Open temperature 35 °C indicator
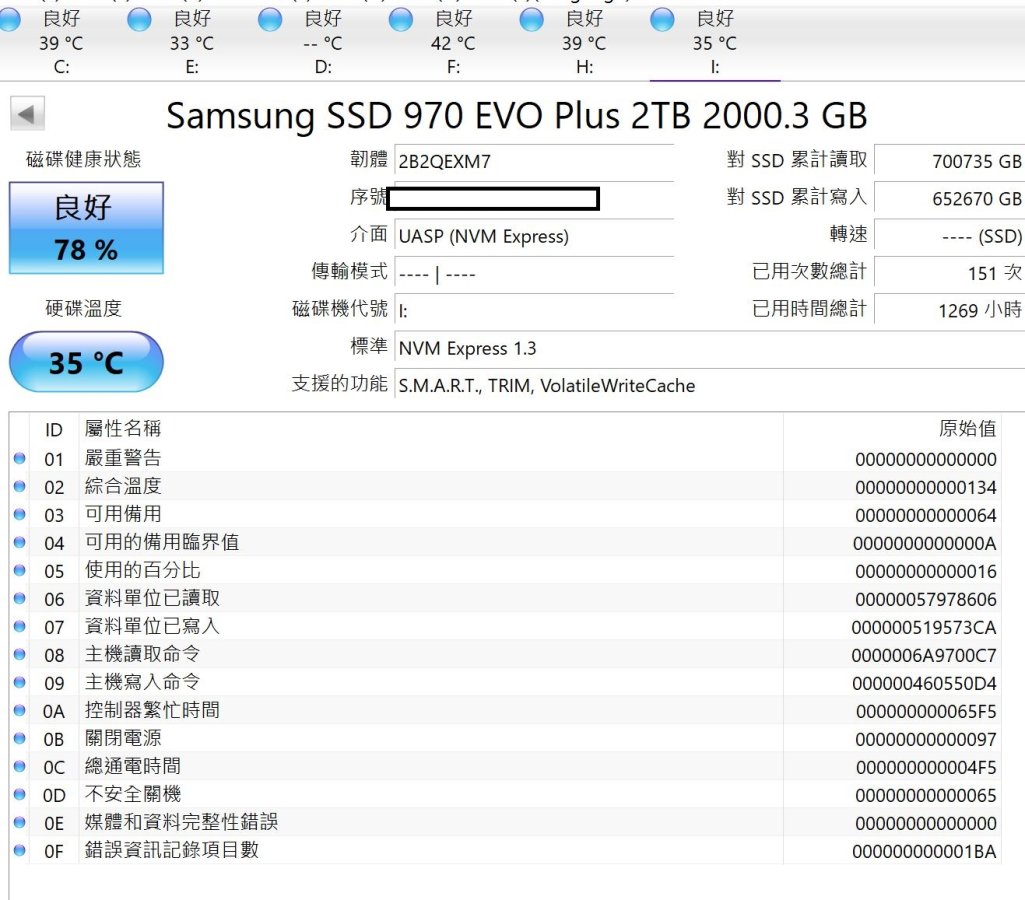Image resolution: width=1025 pixels, height=900 pixels. (x=86, y=362)
